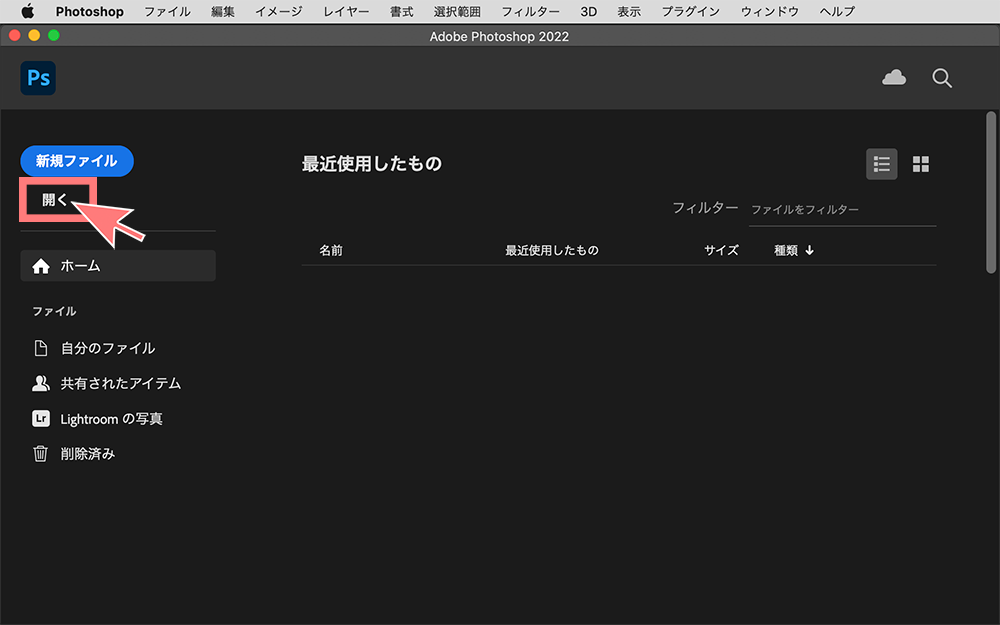Sort by 名前 column header
This screenshot has height=625, width=1000.
(331, 250)
